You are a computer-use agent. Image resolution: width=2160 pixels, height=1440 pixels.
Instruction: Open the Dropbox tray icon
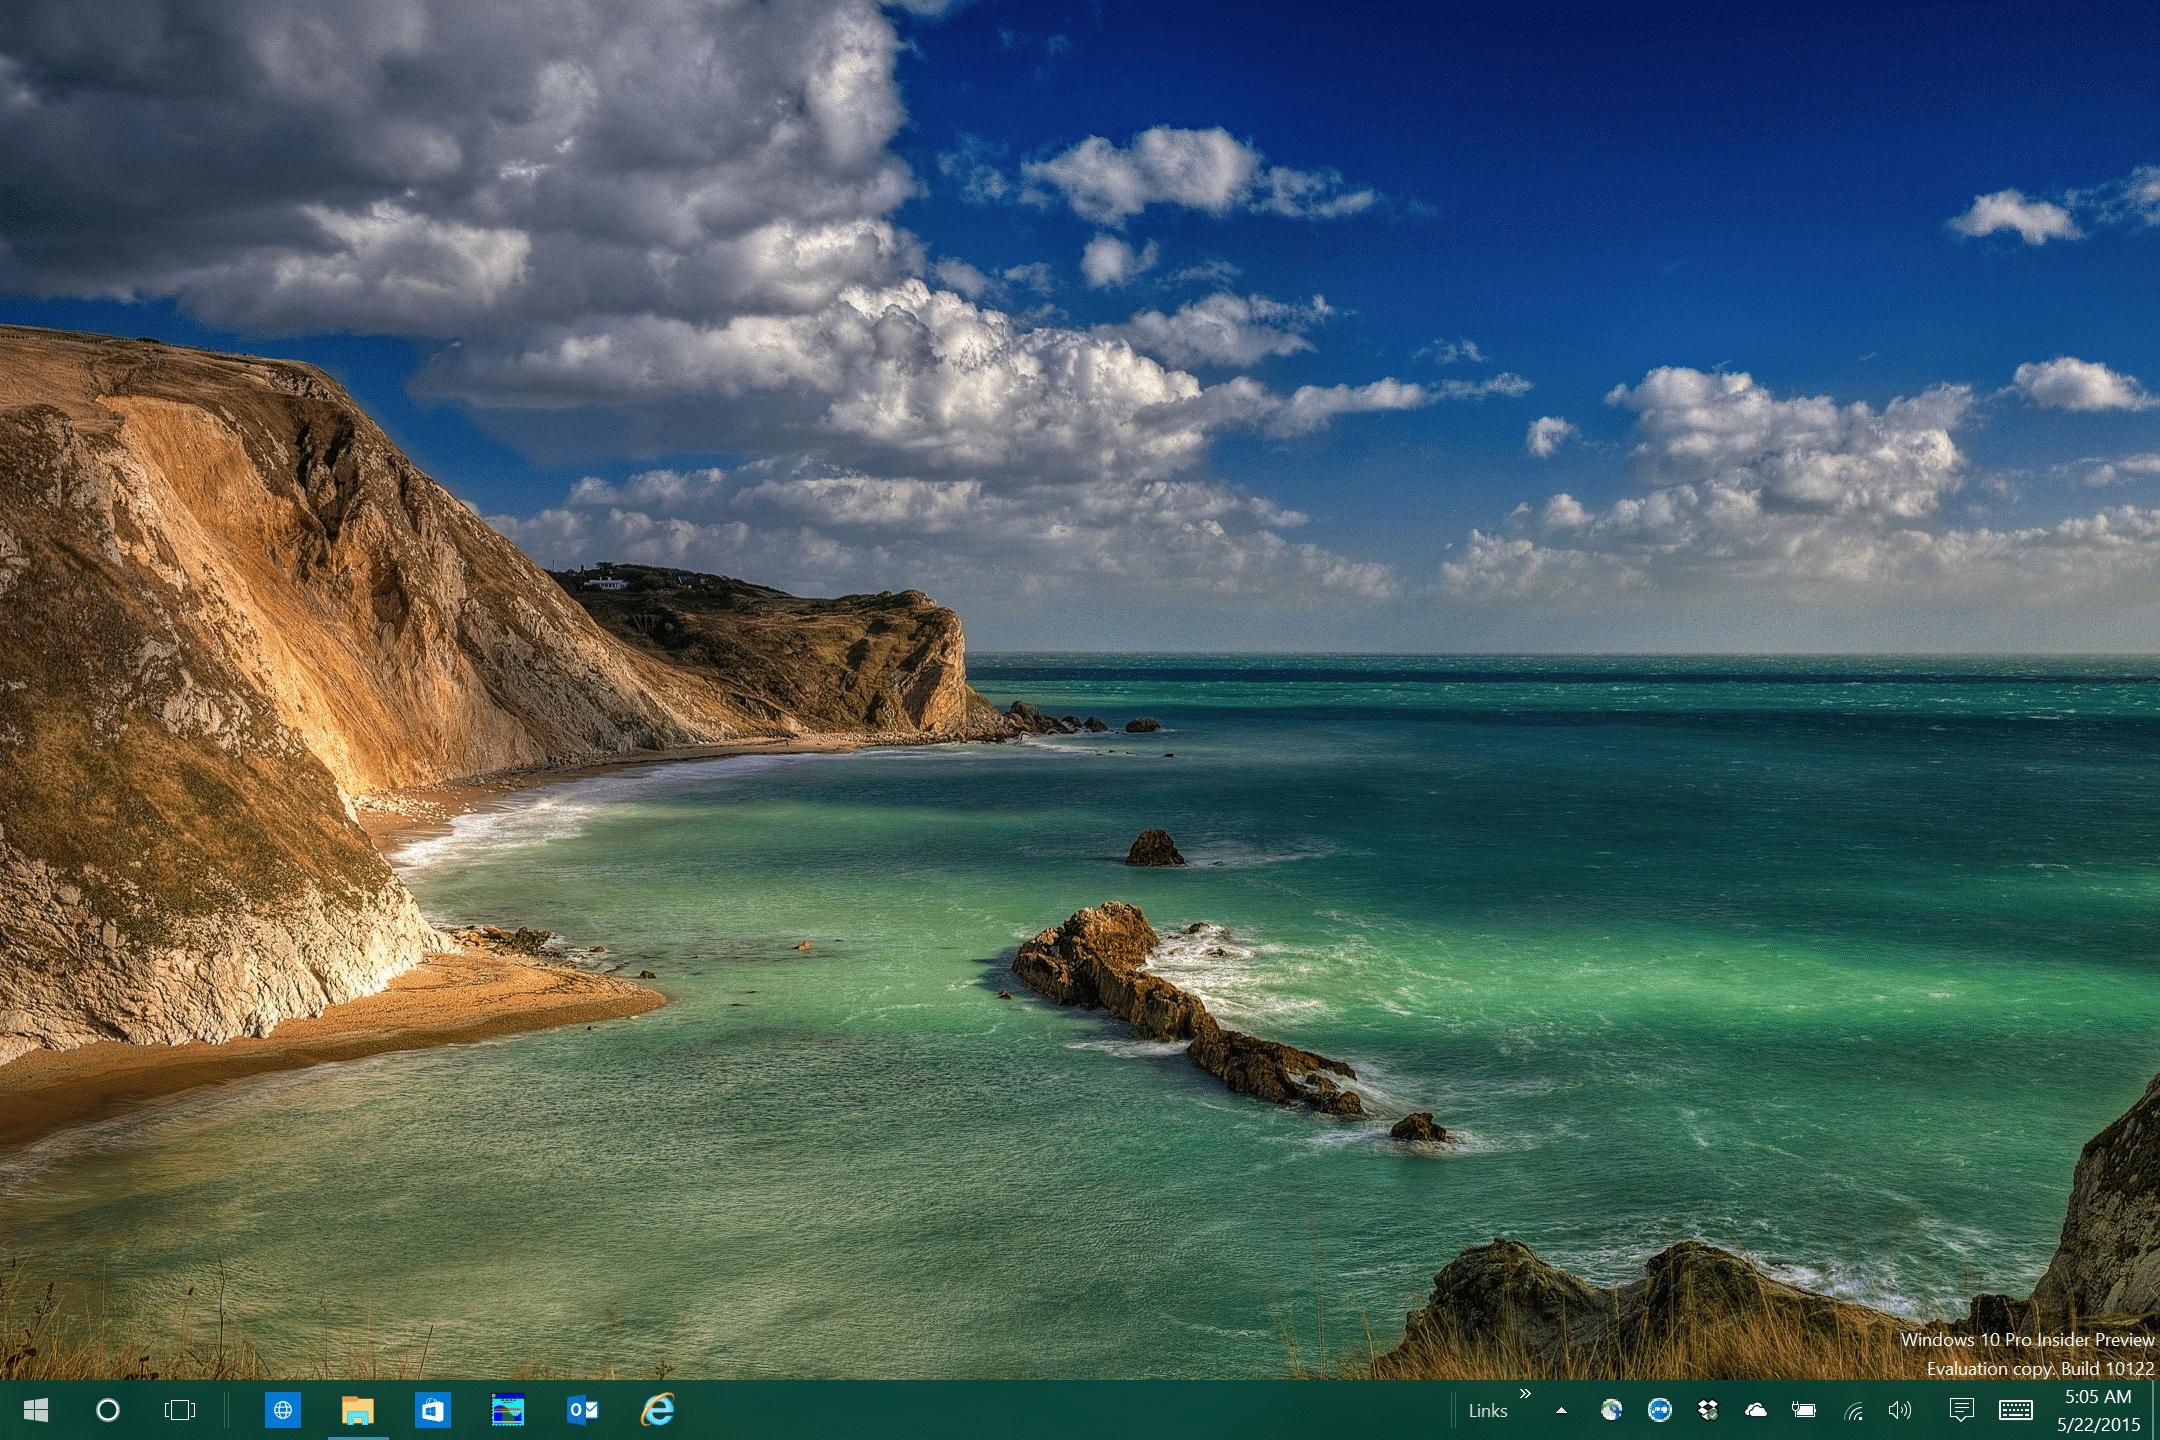pos(1708,1410)
